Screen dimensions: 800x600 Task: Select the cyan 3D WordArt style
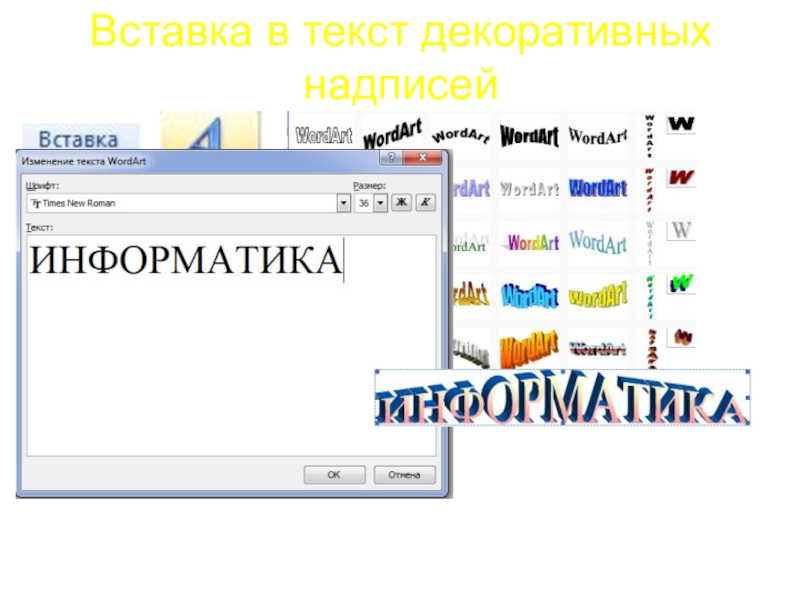point(529,295)
